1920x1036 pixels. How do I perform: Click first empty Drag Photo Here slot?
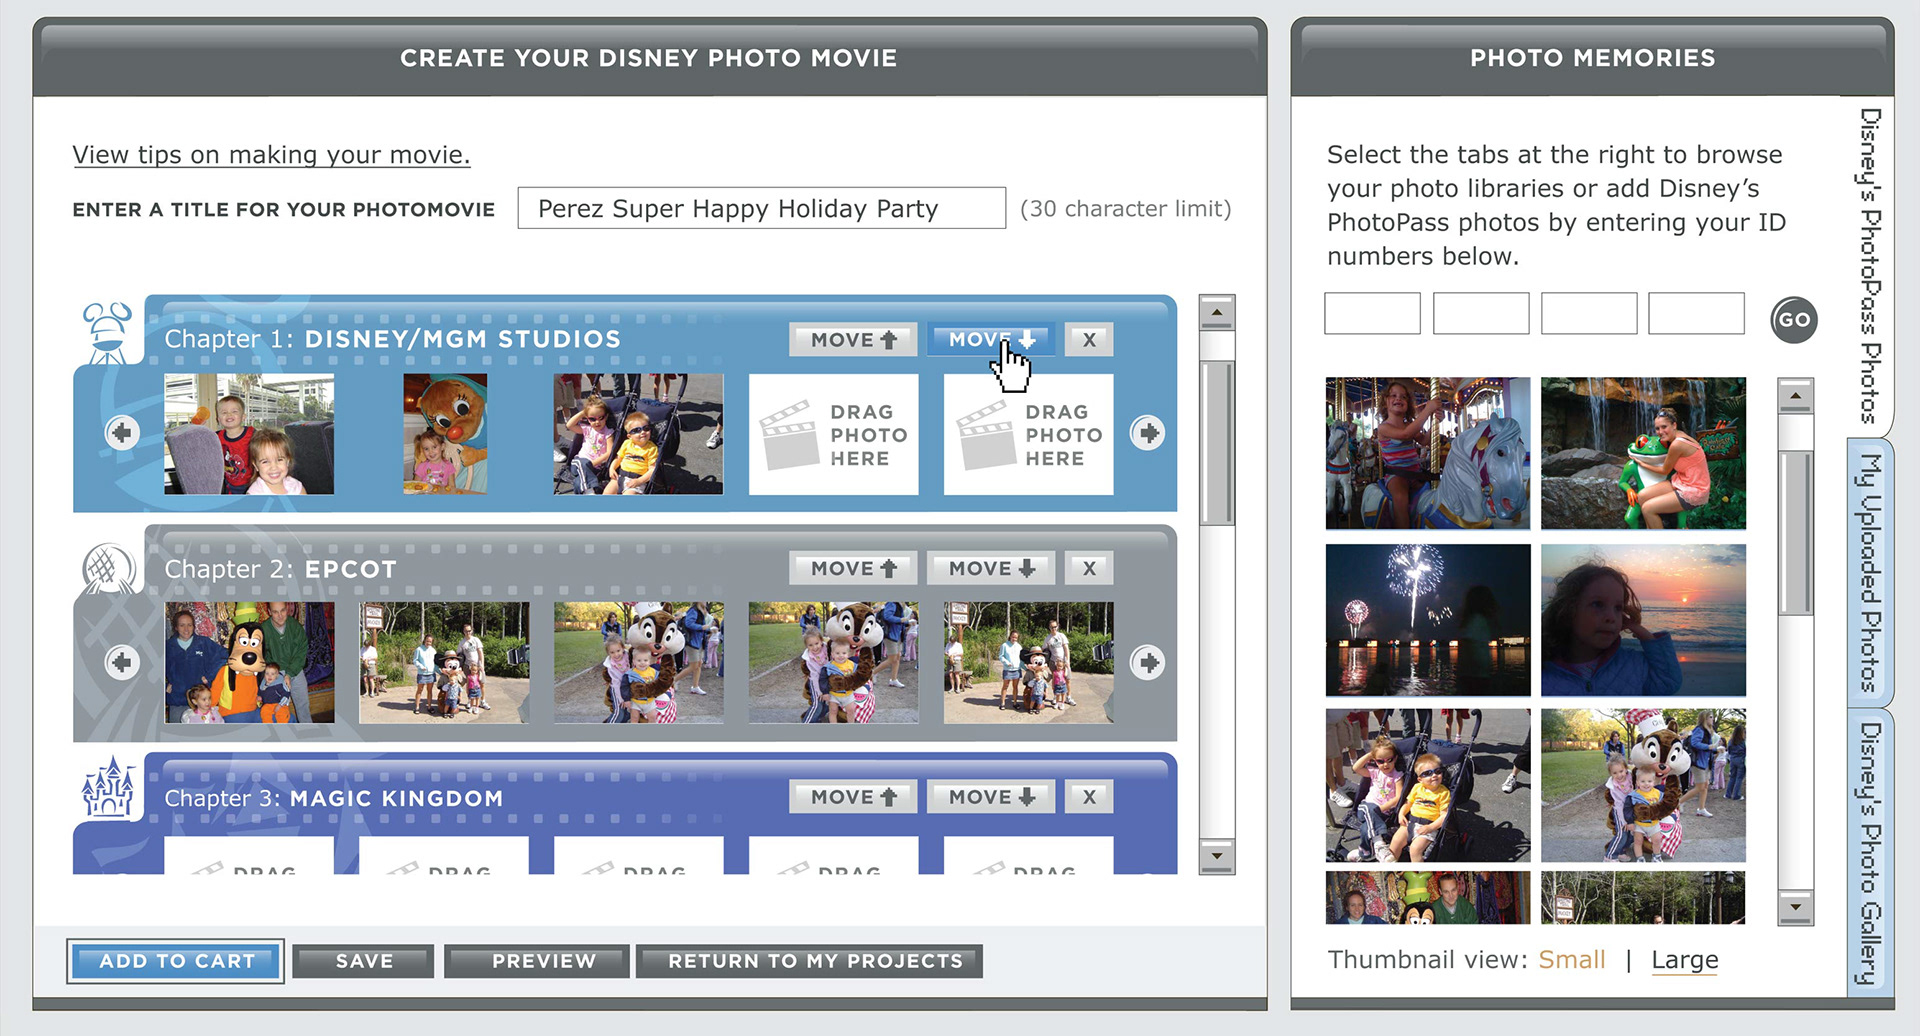click(833, 434)
